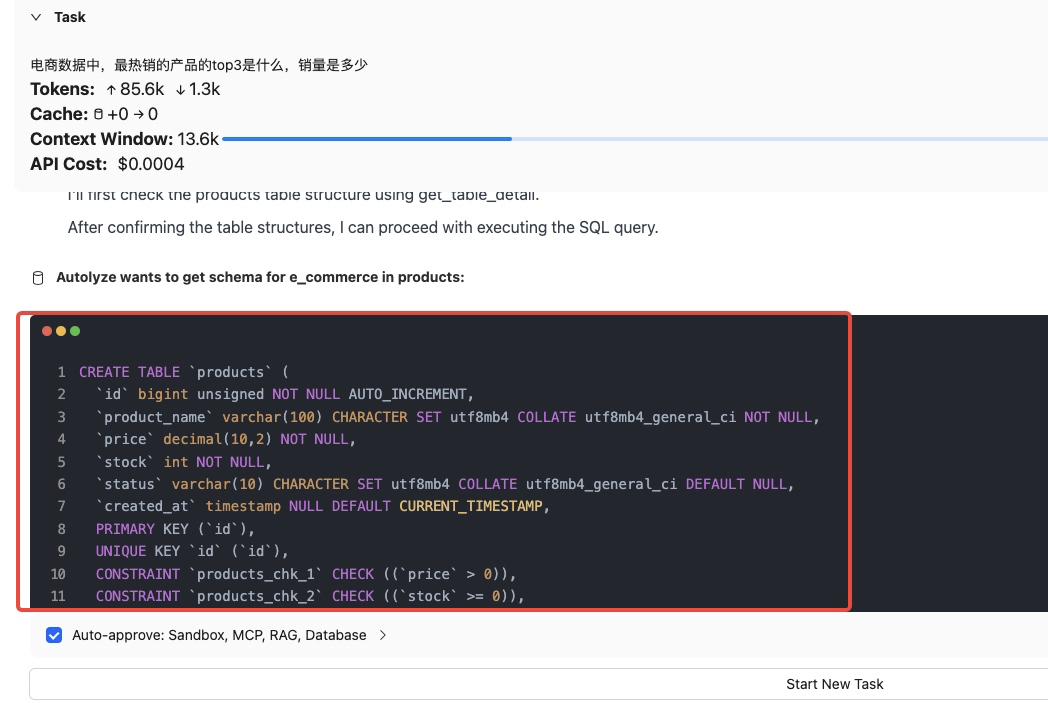
Task: Click the red dot in code block header
Action: (47, 331)
